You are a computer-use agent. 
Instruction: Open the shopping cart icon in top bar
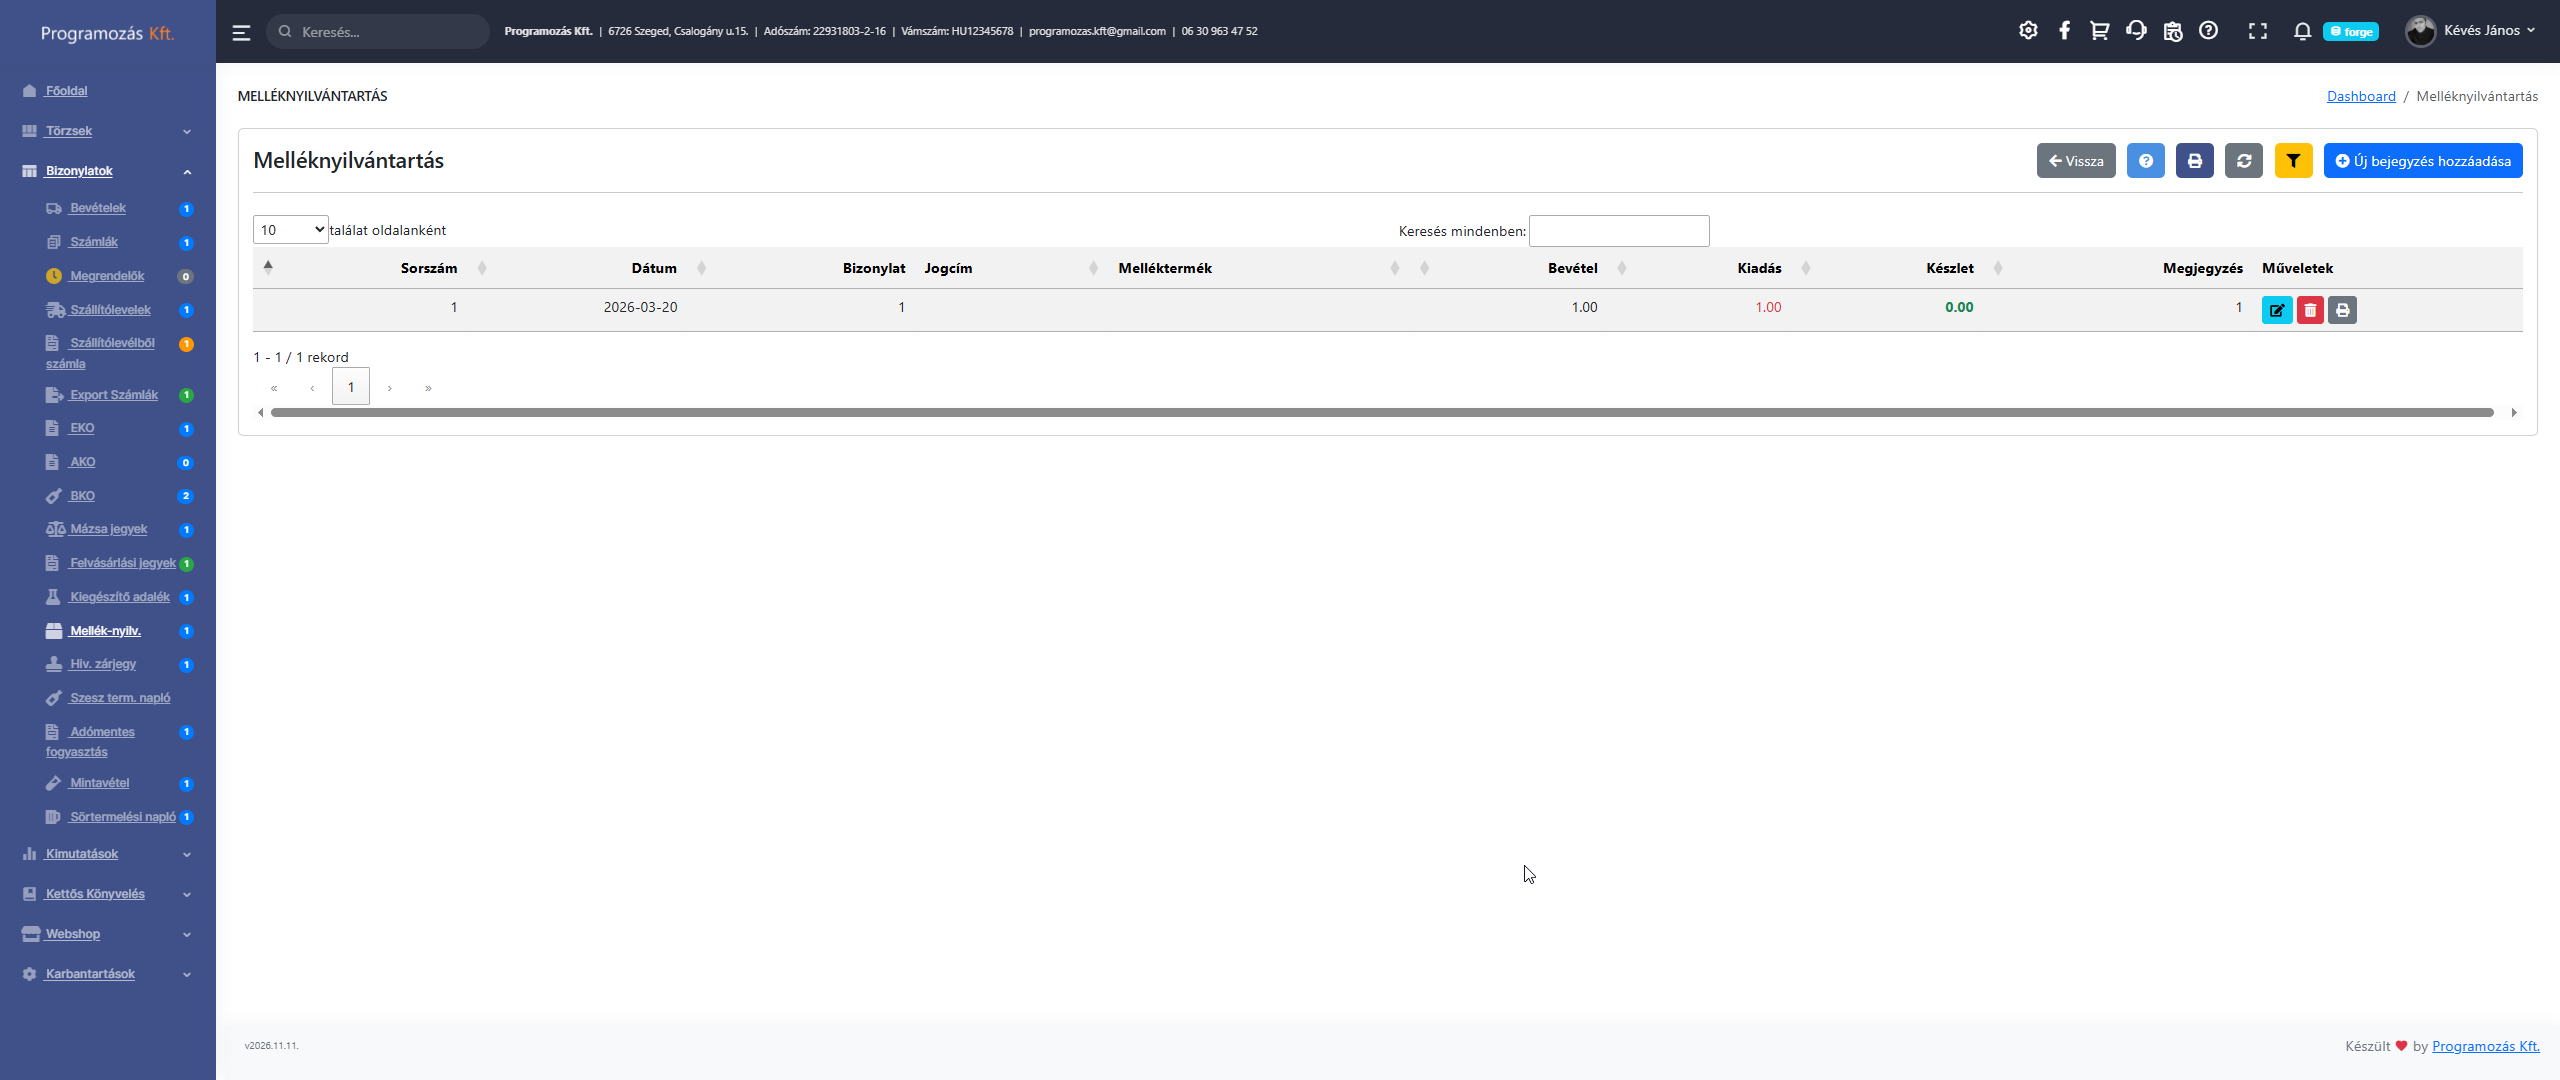click(2099, 31)
